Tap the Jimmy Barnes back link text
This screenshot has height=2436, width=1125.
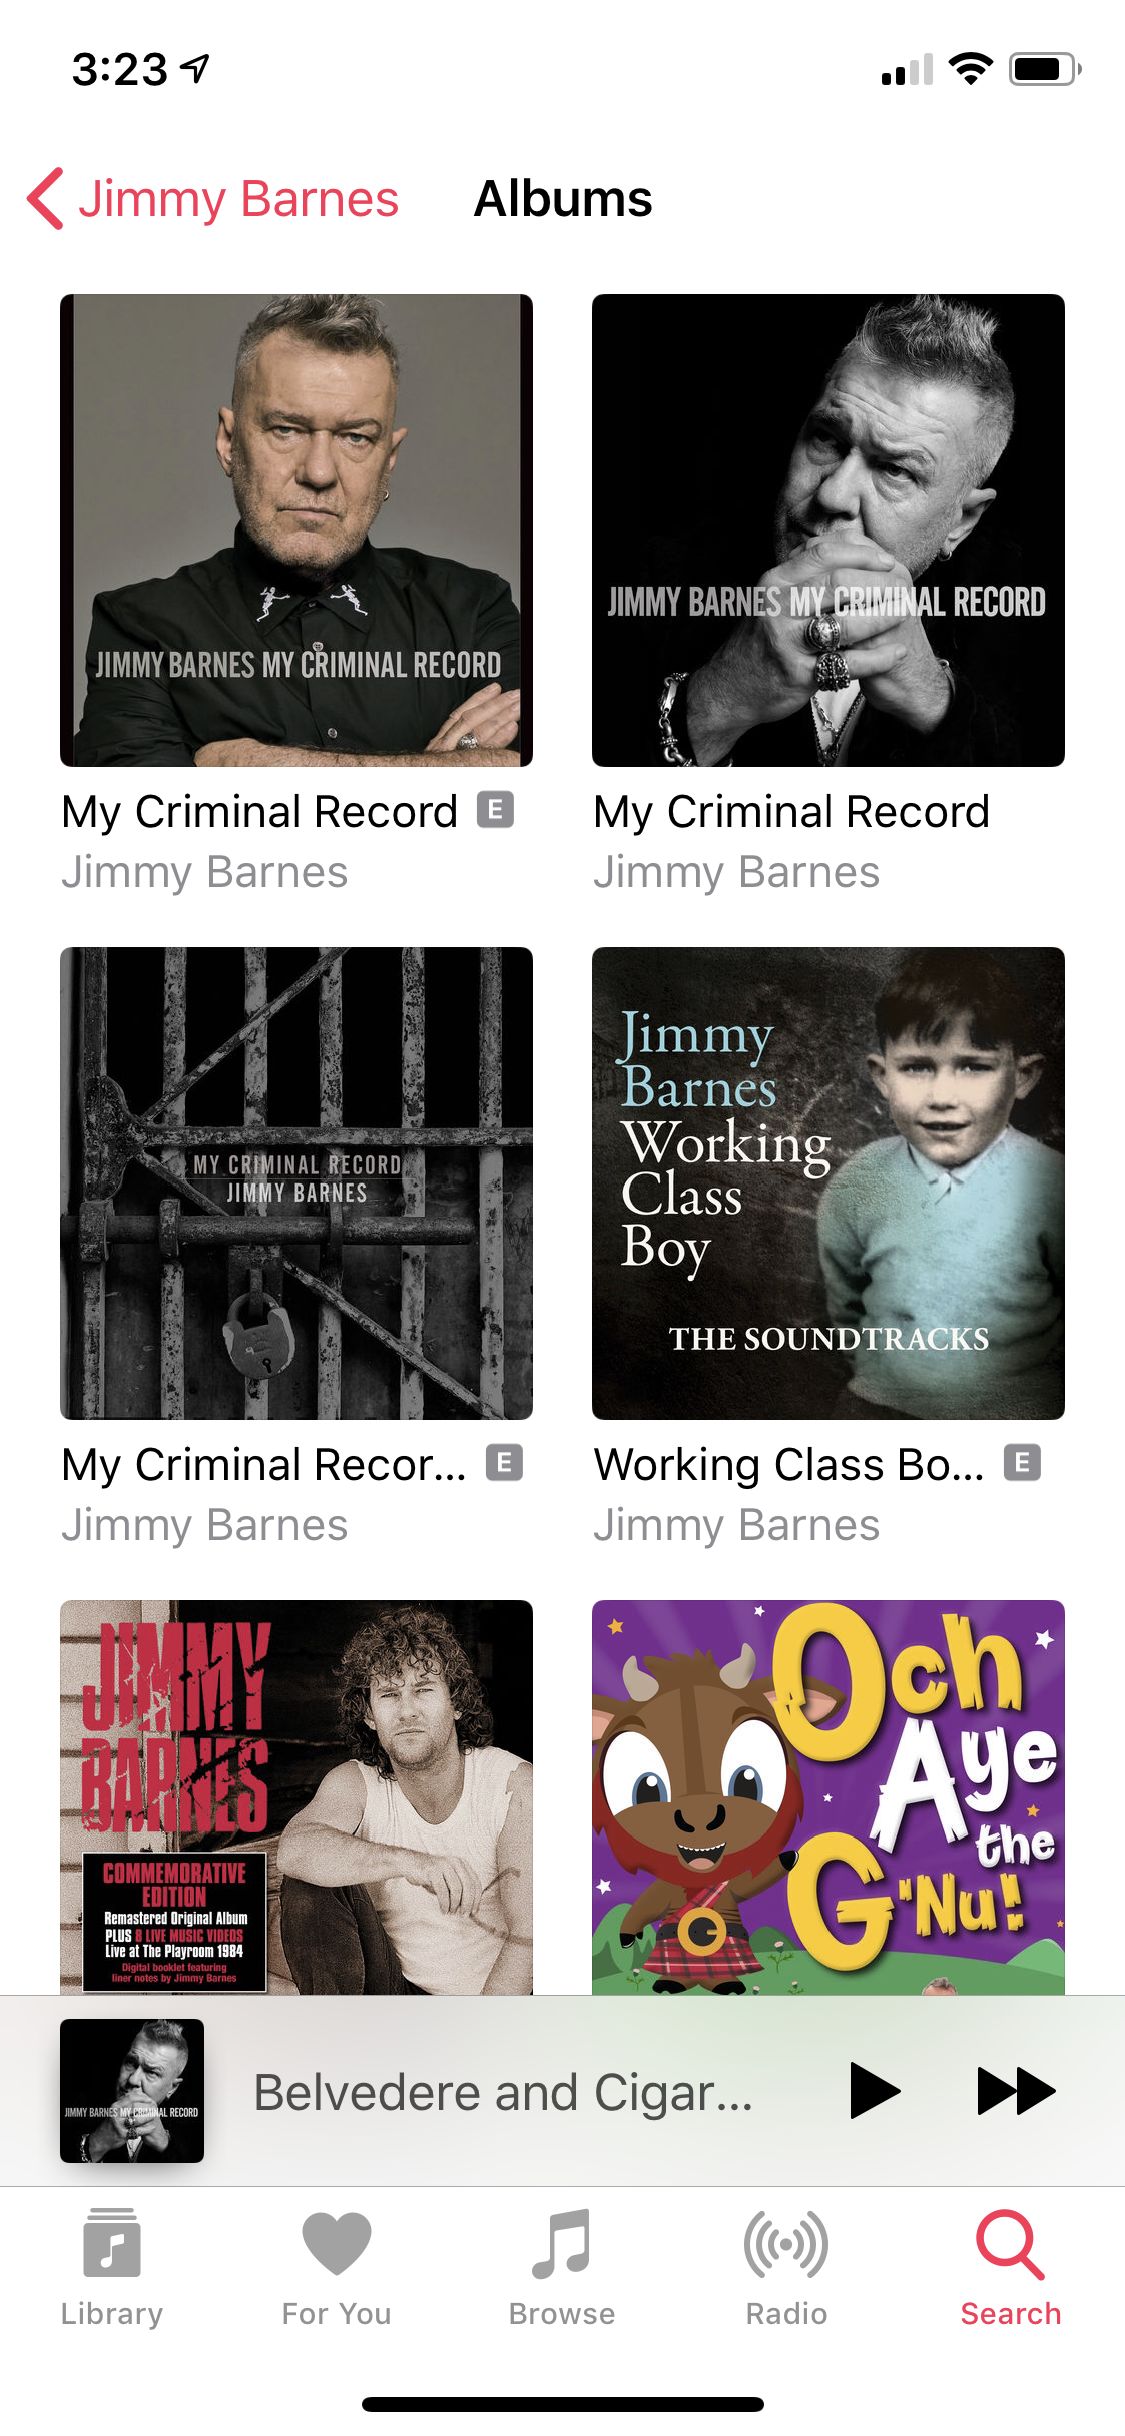239,199
